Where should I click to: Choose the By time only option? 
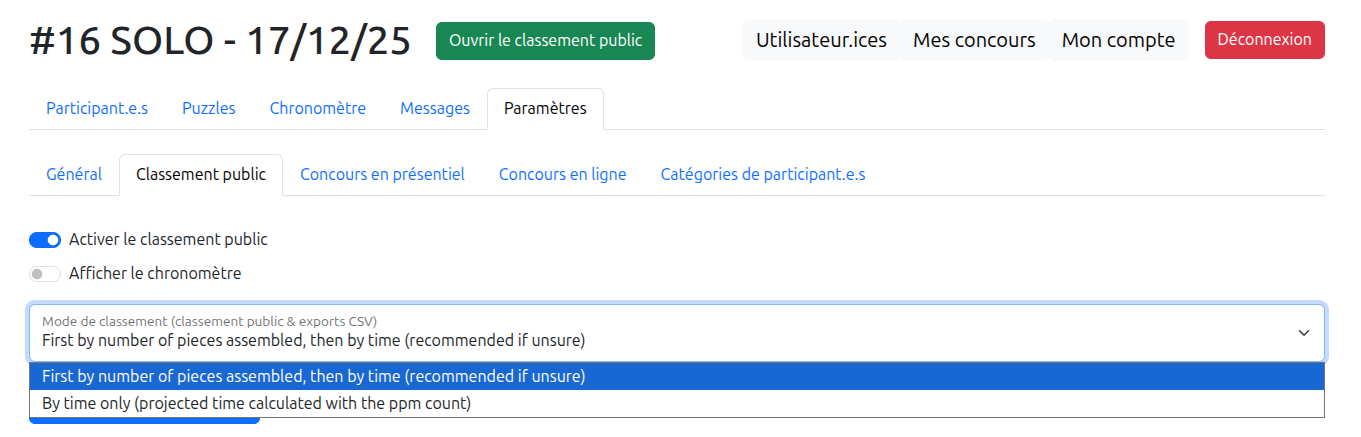(x=256, y=404)
